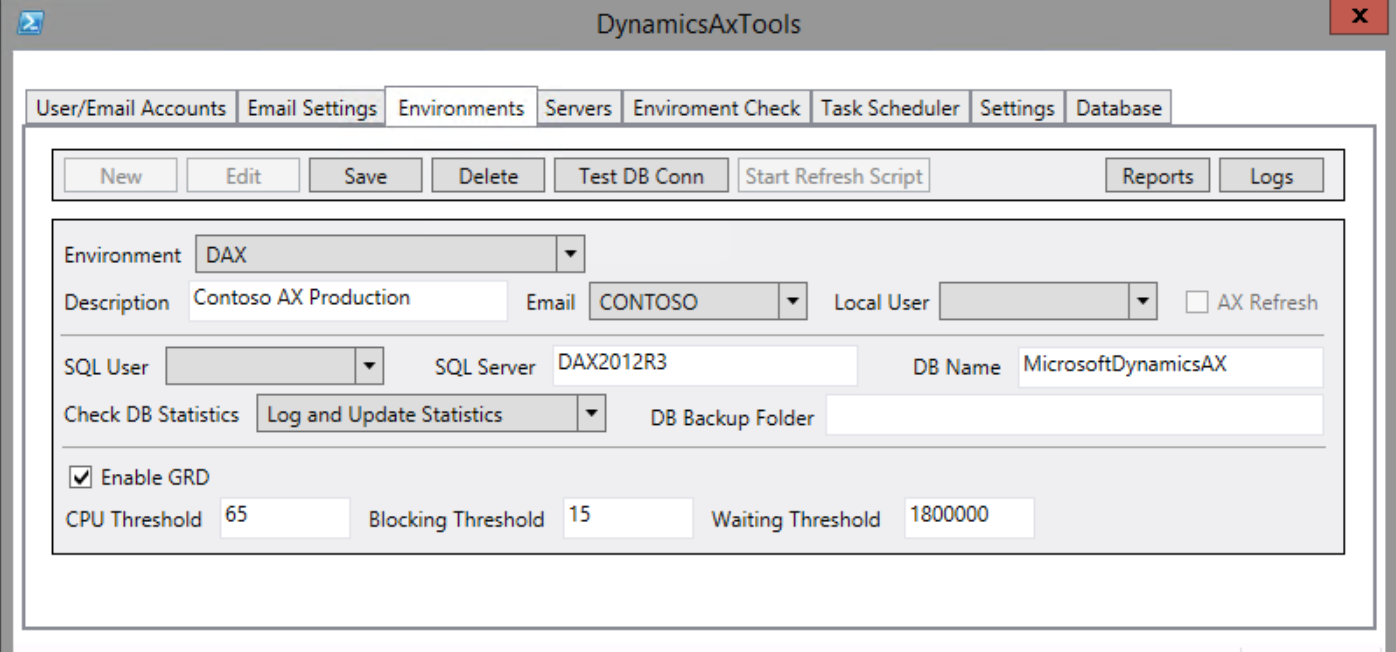Click the CPU Threshold field with 65
Viewport: 1396px width, 652px height.
[x=285, y=518]
